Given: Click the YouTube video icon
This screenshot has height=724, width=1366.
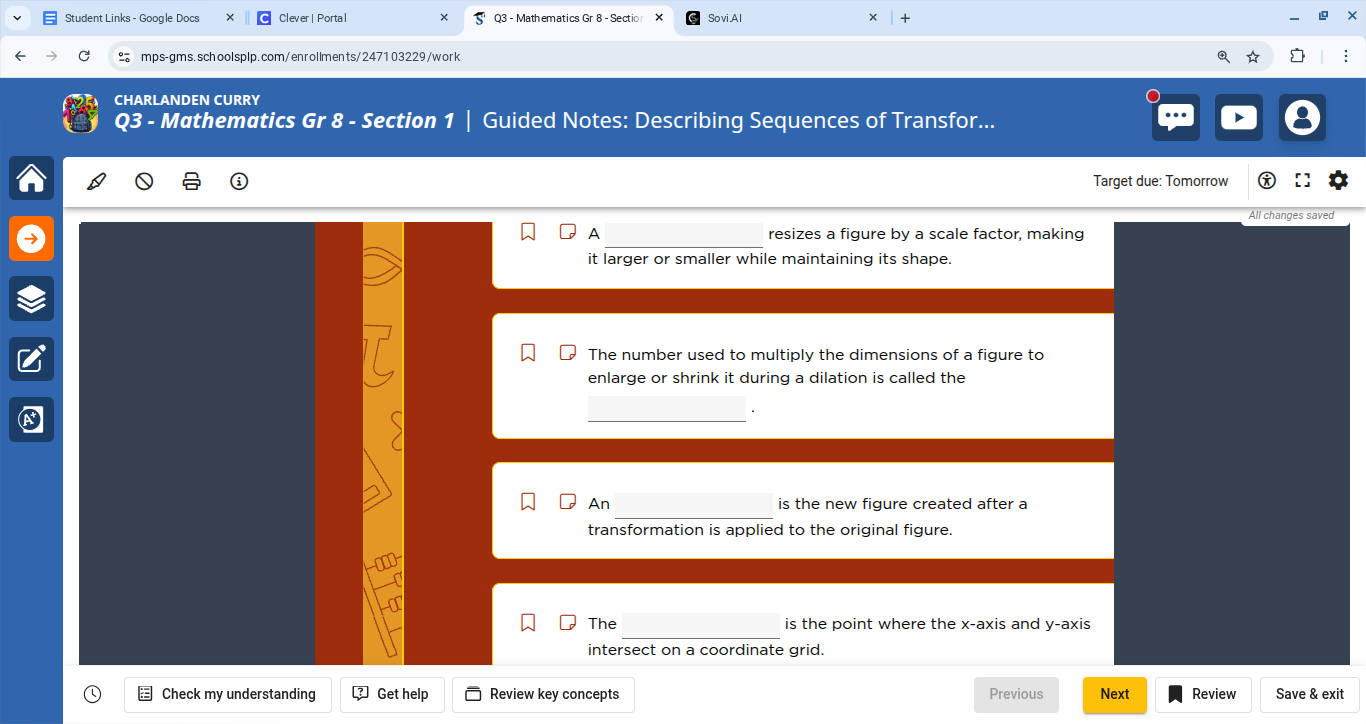Looking at the screenshot, I should (x=1238, y=117).
